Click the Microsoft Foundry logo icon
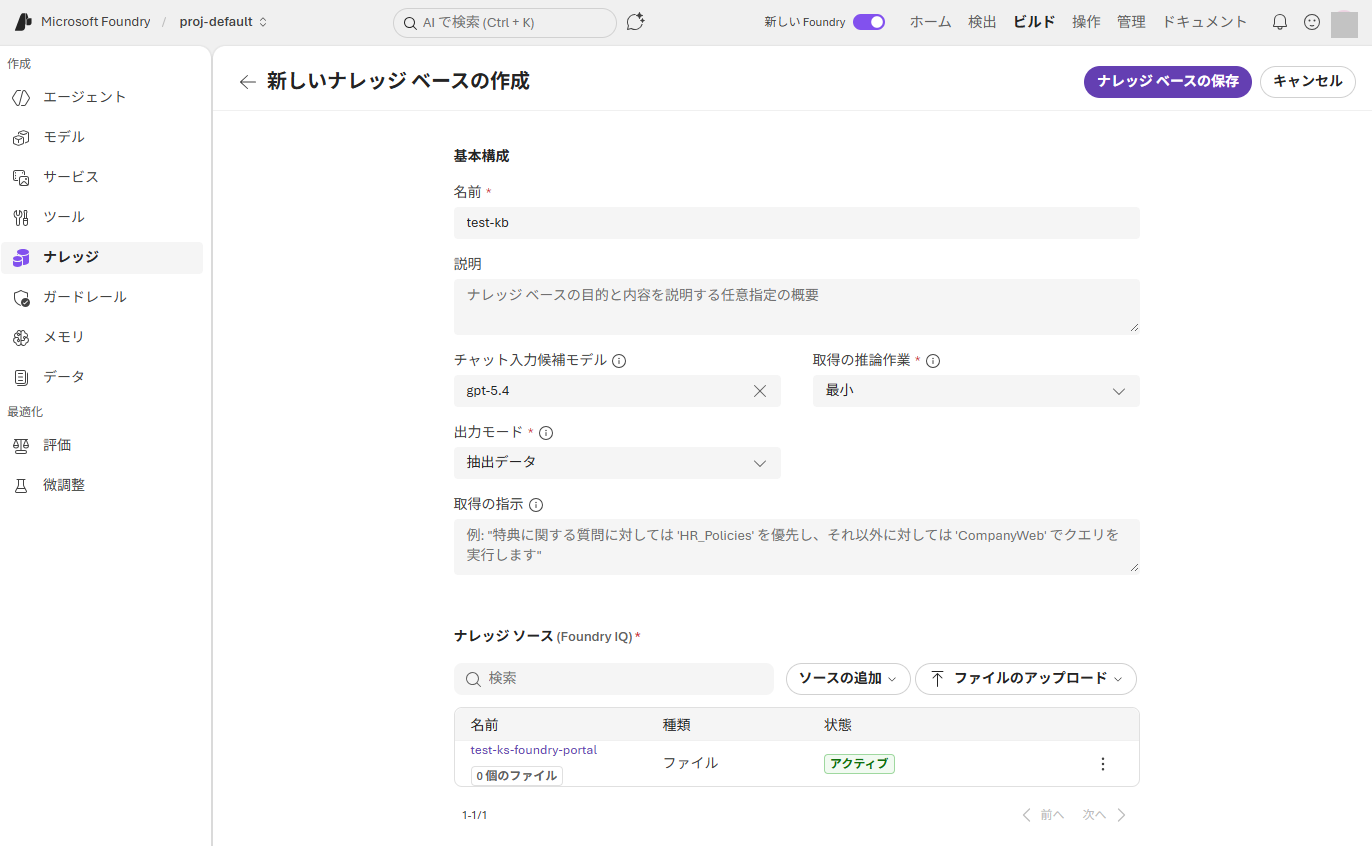 22,22
